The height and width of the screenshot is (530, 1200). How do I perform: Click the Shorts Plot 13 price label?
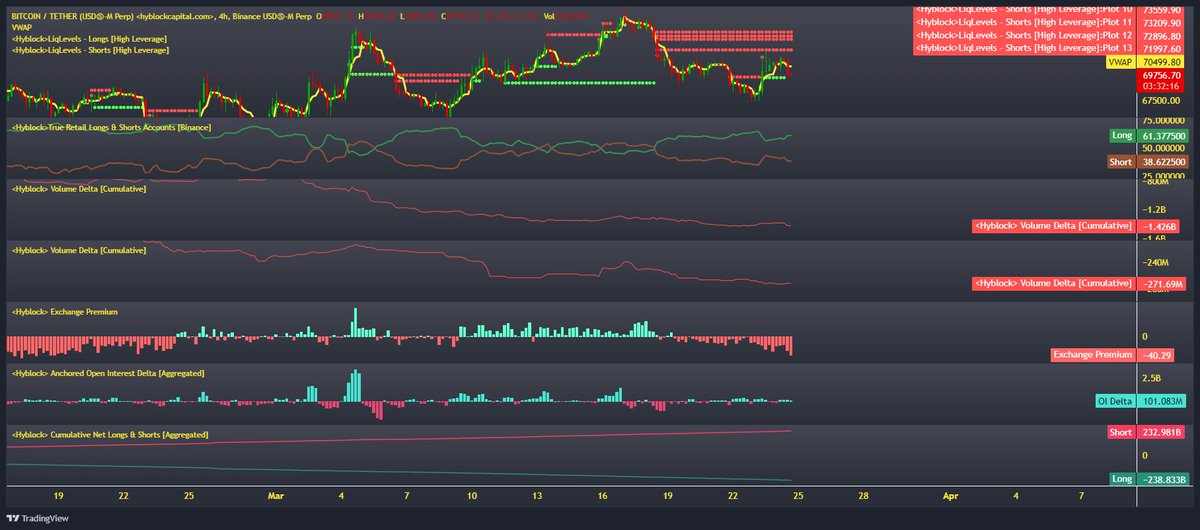[x=1024, y=47]
